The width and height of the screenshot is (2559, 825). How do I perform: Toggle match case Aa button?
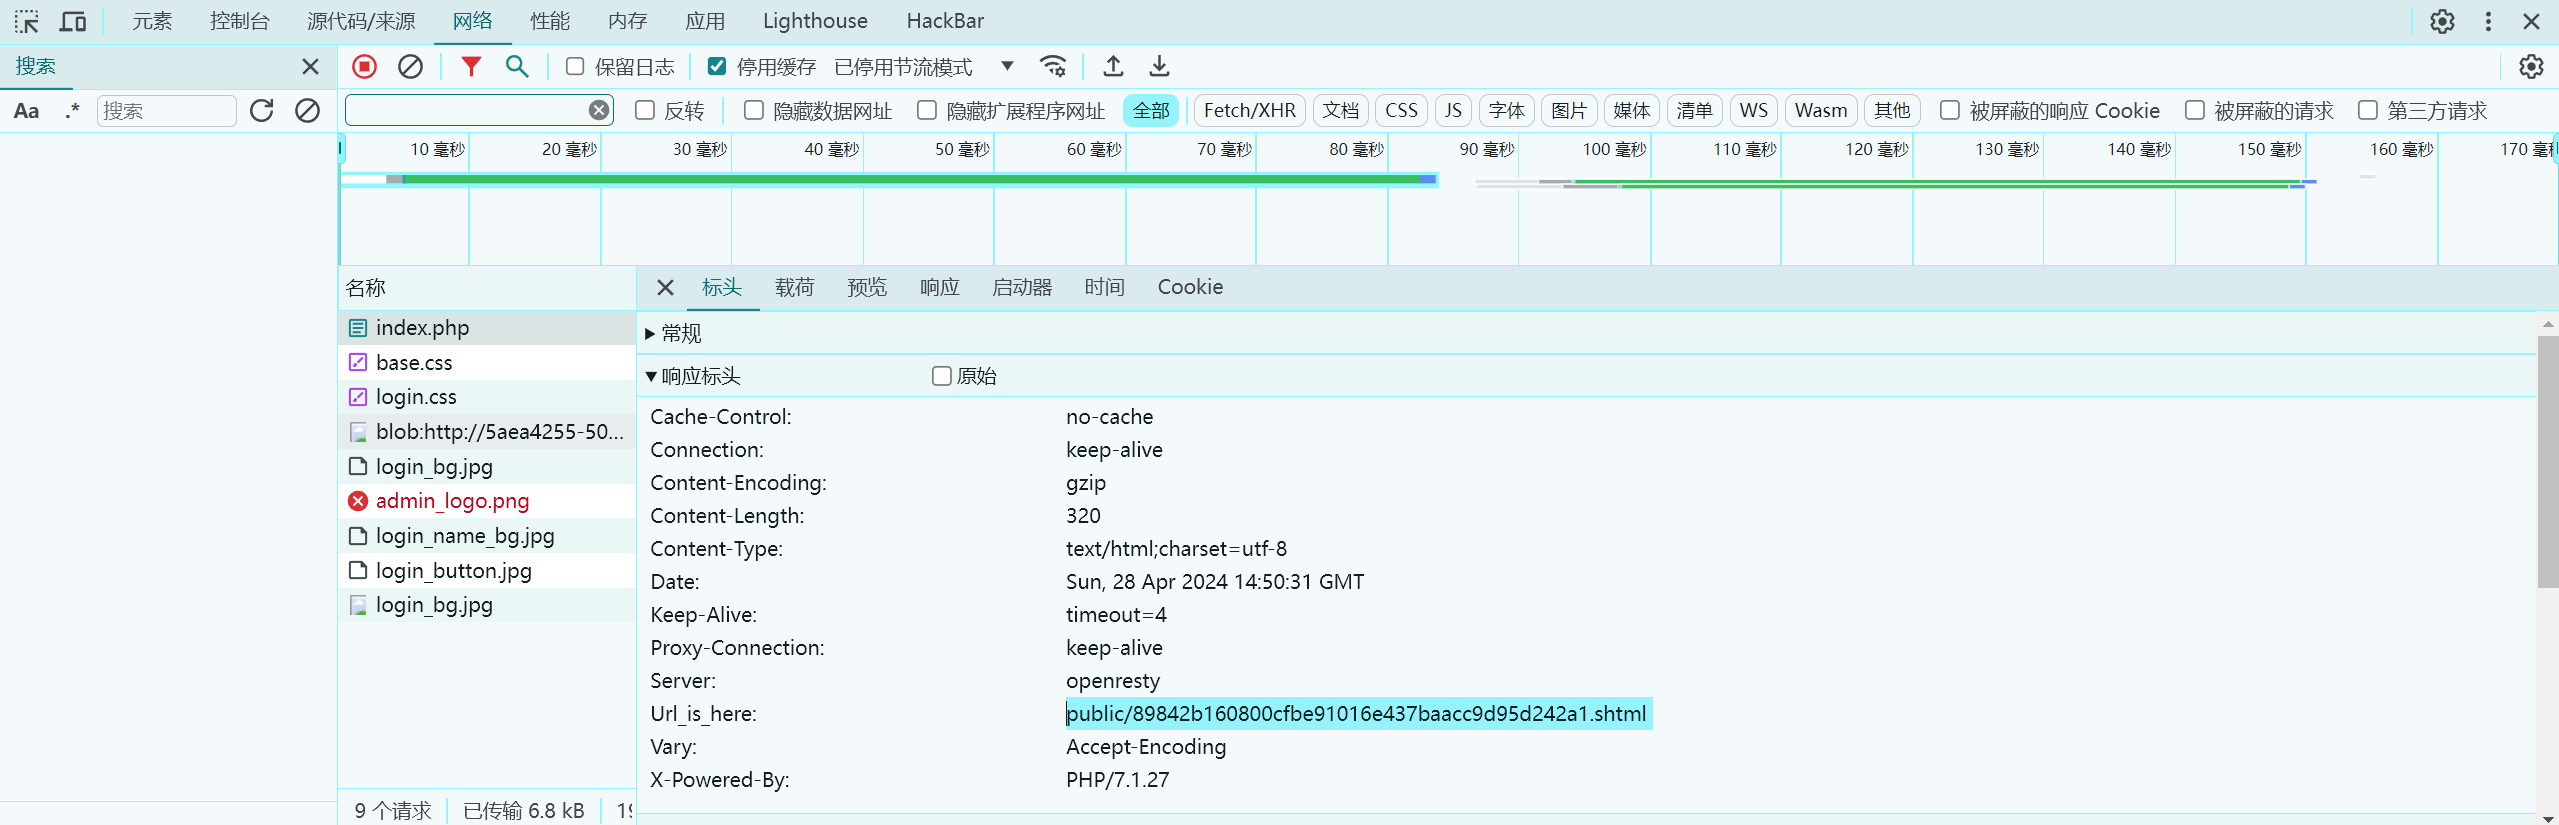(27, 110)
